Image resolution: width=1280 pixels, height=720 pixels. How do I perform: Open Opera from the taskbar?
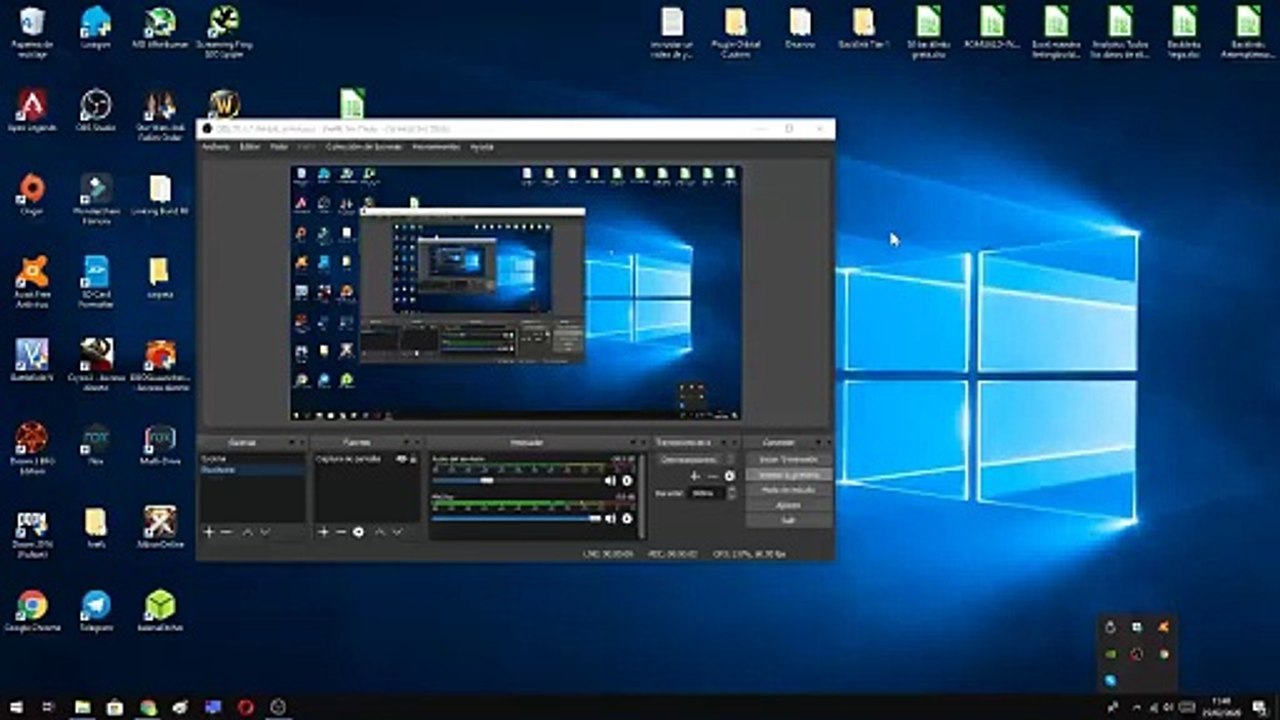(246, 707)
